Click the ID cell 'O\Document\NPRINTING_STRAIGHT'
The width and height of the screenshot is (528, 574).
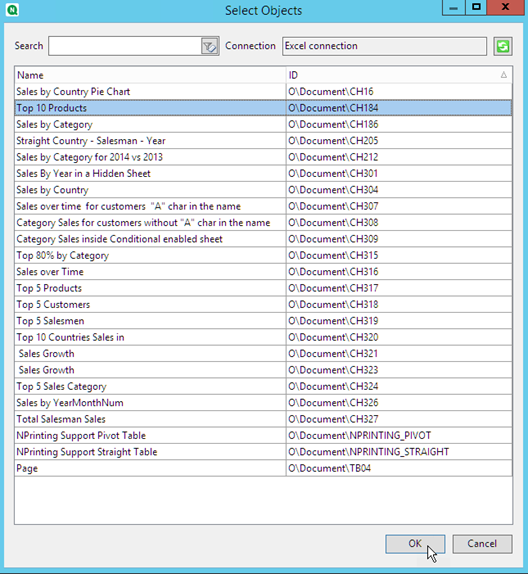point(399,452)
